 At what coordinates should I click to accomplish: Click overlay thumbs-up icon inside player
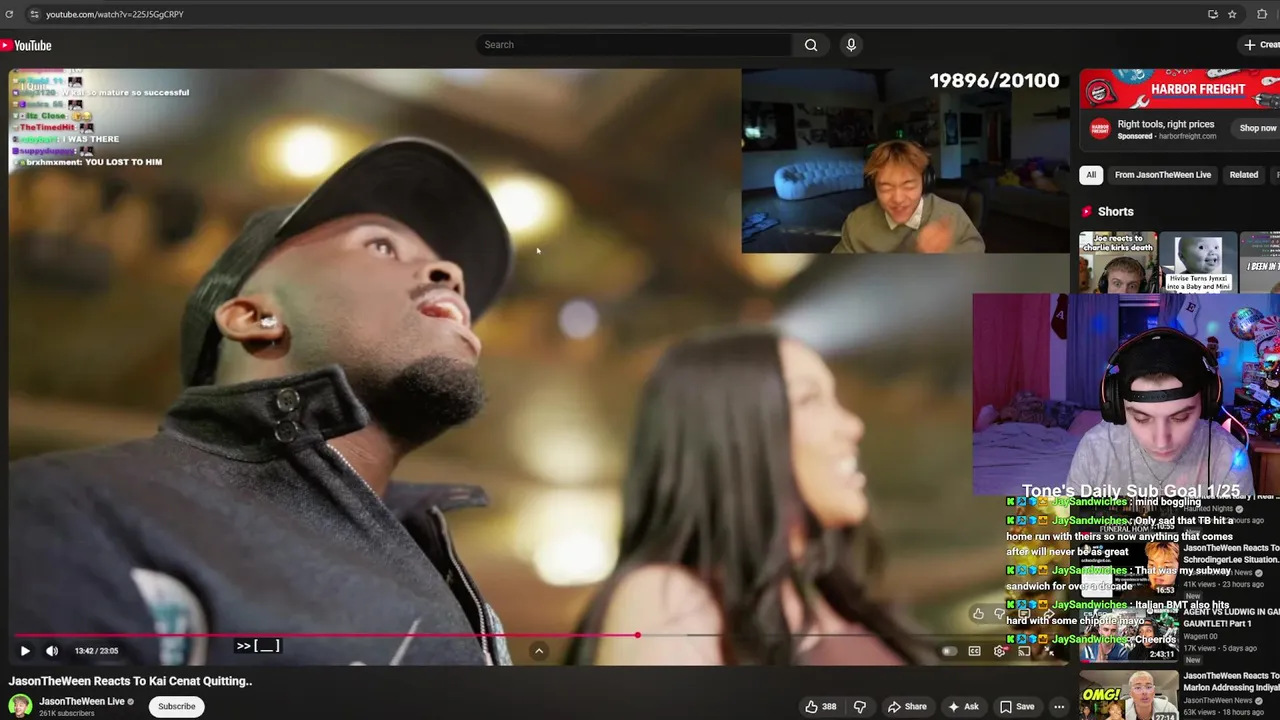click(x=978, y=614)
